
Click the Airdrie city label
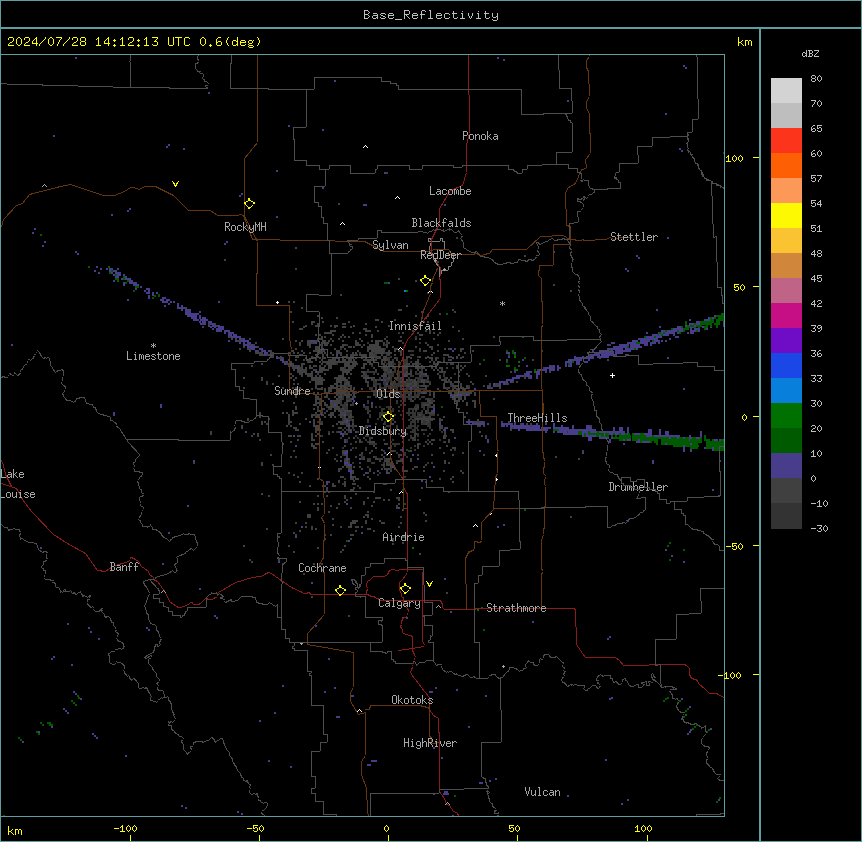pyautogui.click(x=404, y=537)
